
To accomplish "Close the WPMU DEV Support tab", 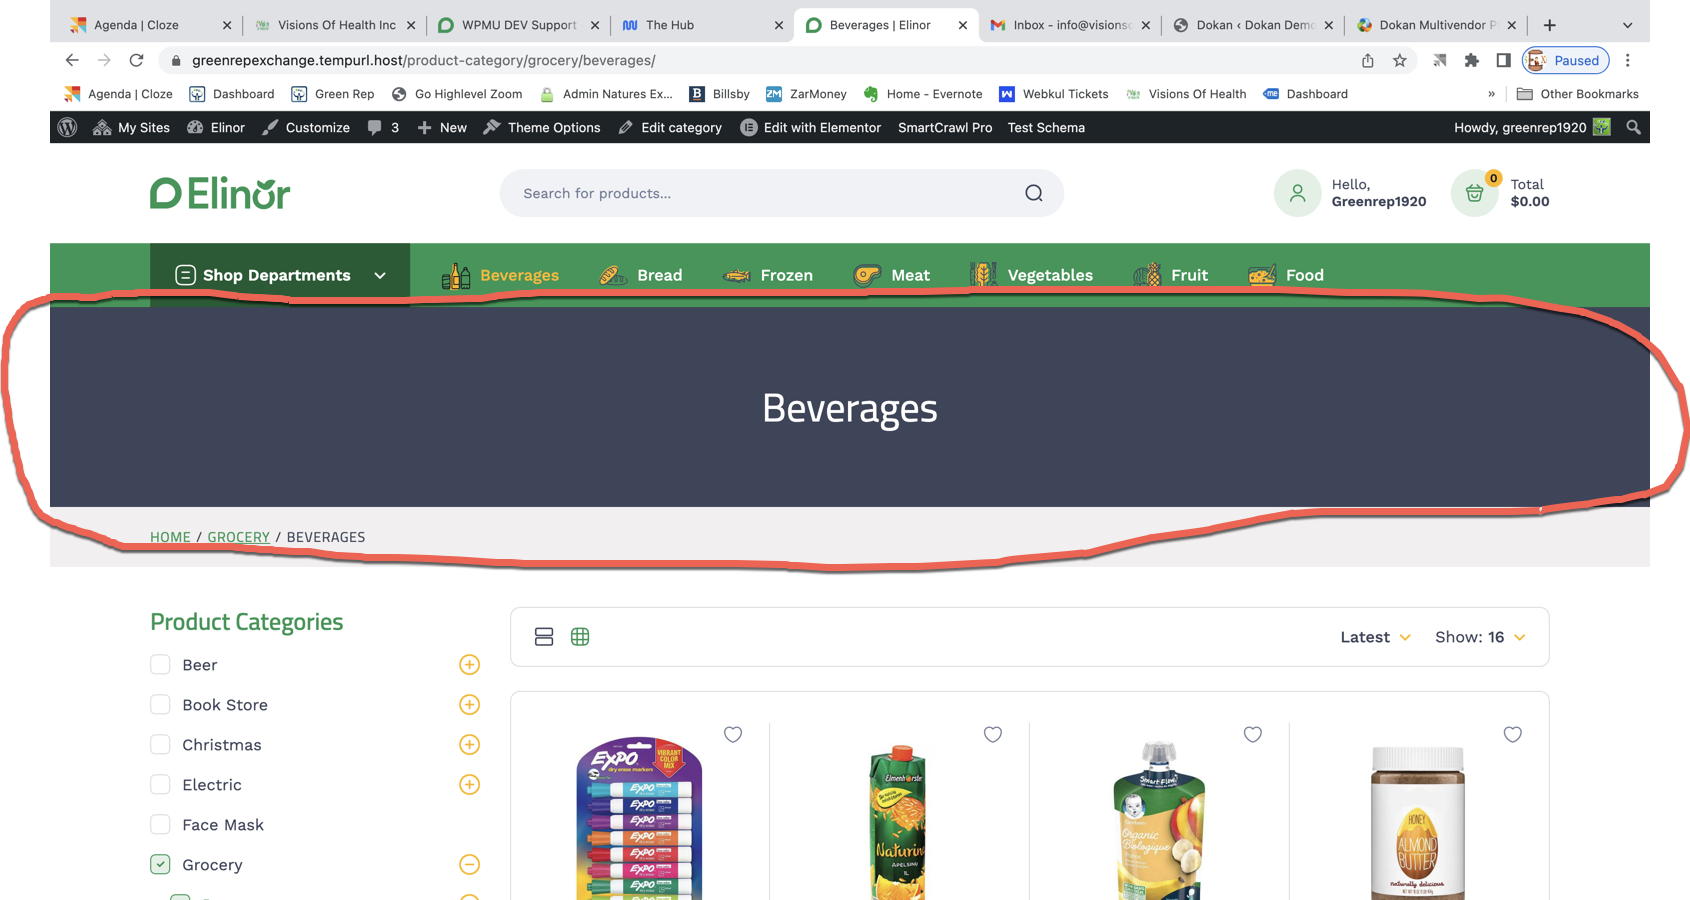I will coord(596,25).
